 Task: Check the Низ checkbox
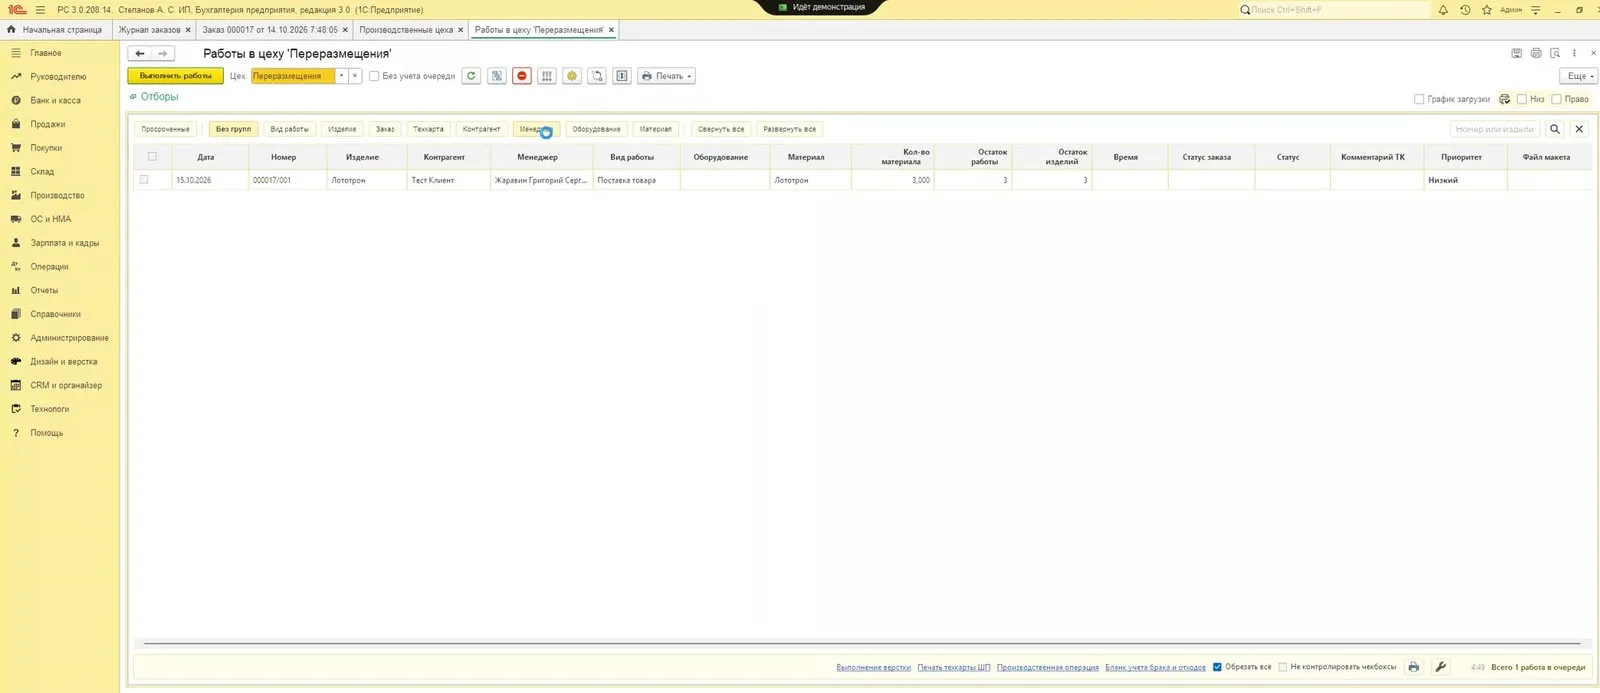(1522, 99)
